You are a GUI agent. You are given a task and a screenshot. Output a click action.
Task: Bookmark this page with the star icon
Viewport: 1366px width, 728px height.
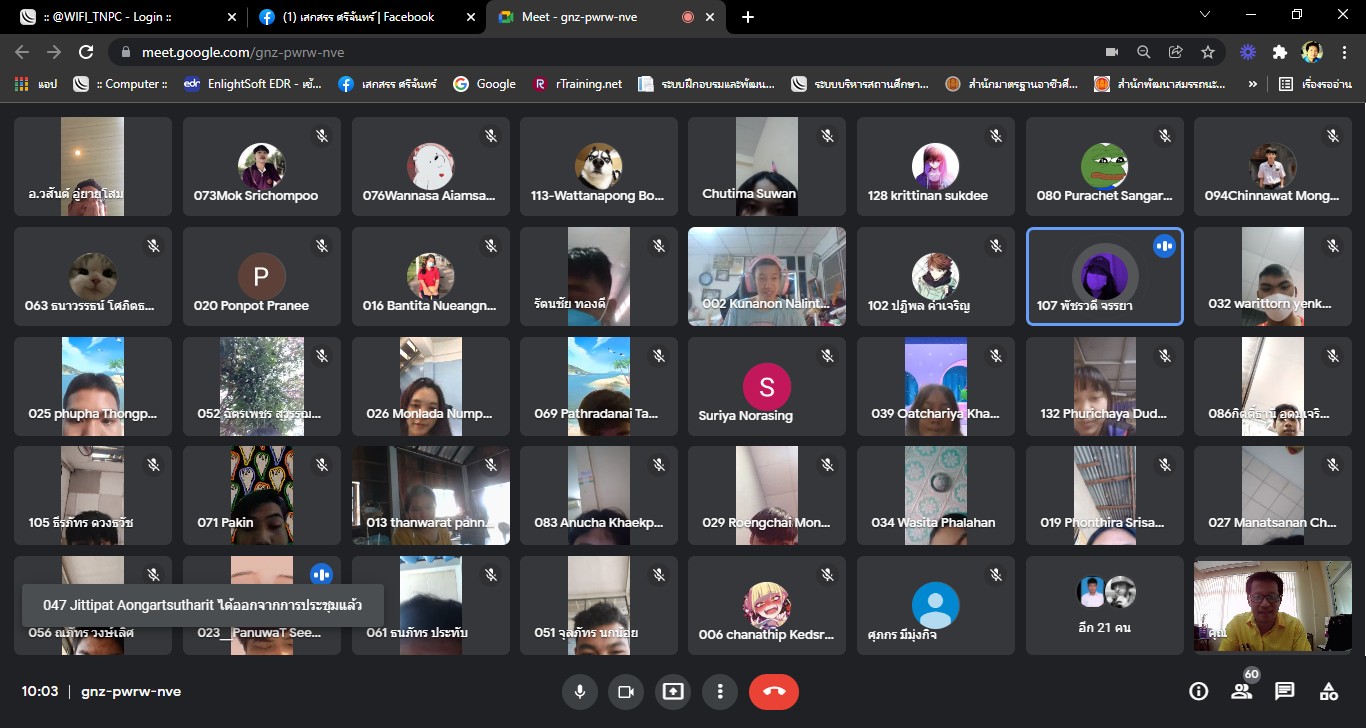(x=1208, y=52)
